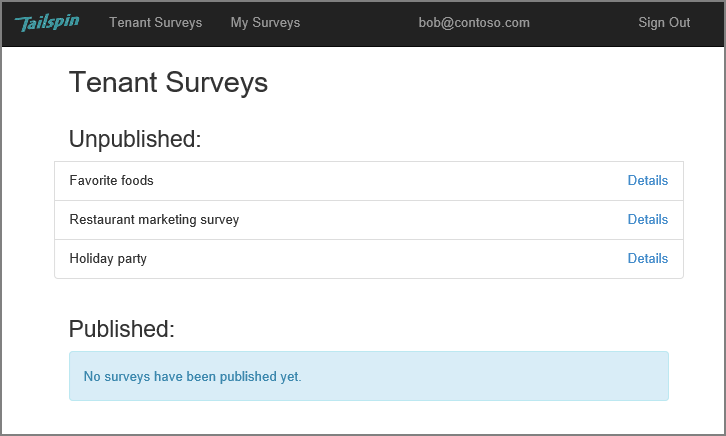This screenshot has height=436, width=726.
Task: Click the blank space beside the Unpublished heading
Action: (x=440, y=139)
